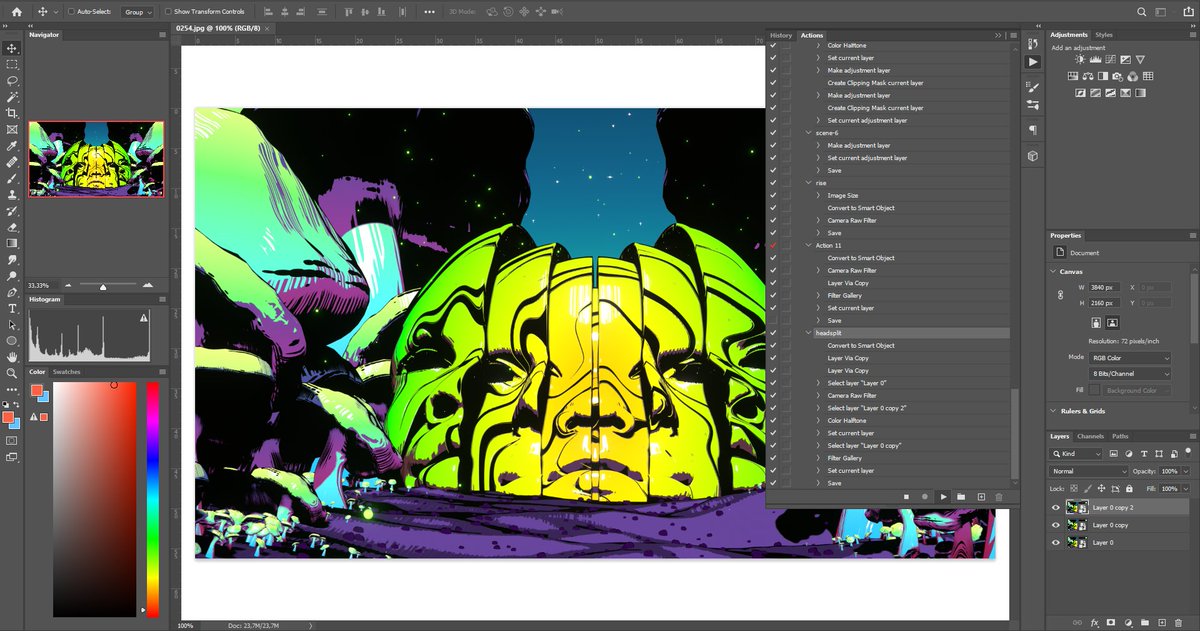Select the Horizontal Type tool
1200x631 pixels.
[12, 308]
